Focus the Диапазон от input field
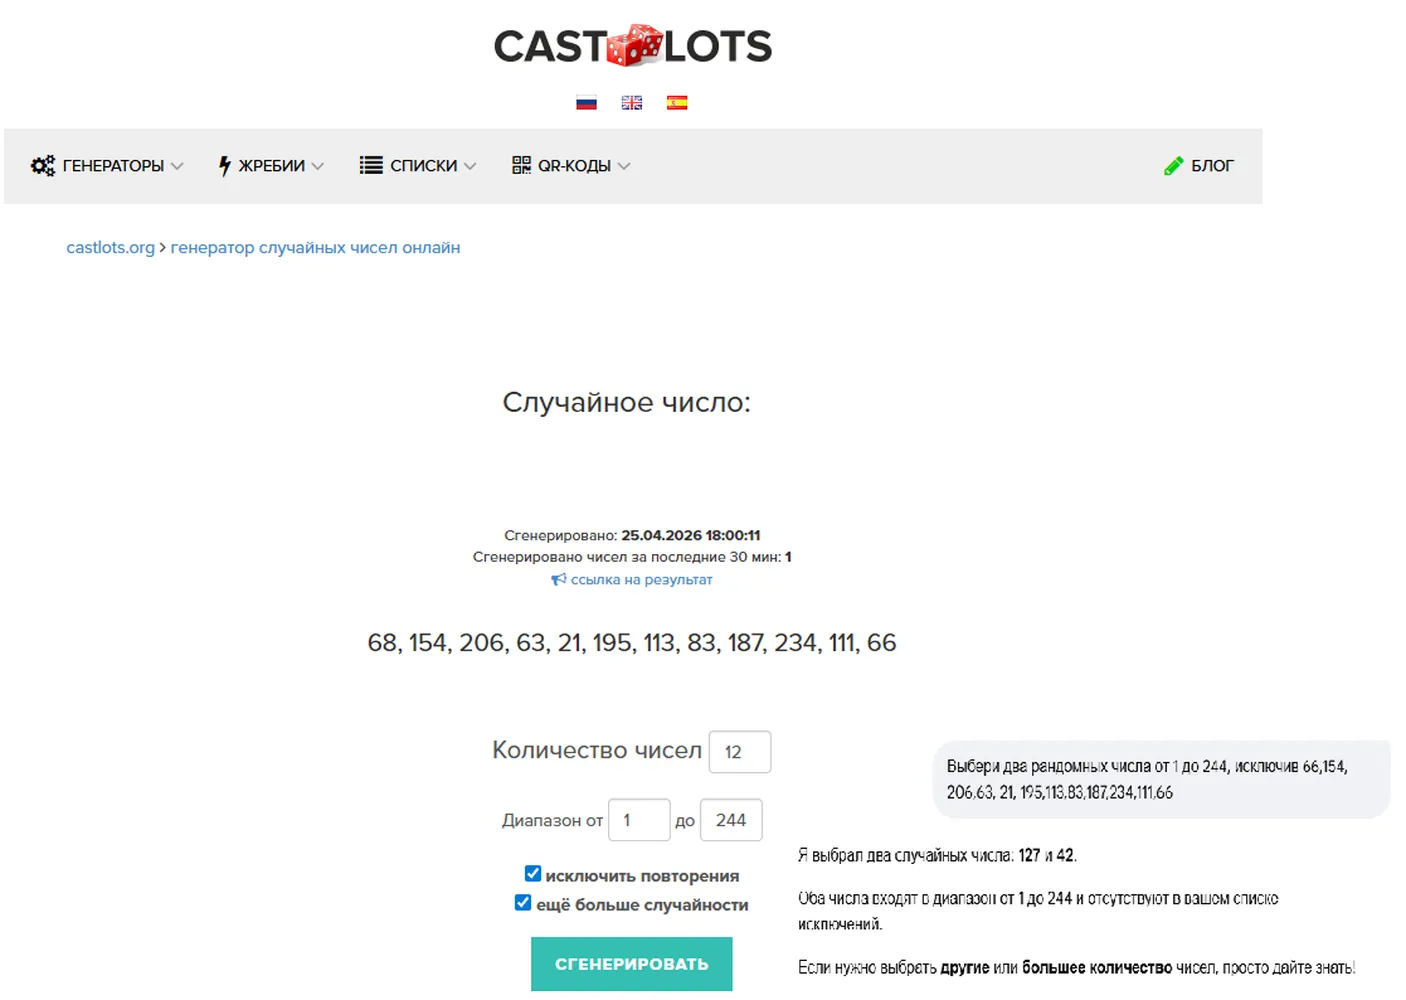The width and height of the screenshot is (1406, 1000). [639, 820]
